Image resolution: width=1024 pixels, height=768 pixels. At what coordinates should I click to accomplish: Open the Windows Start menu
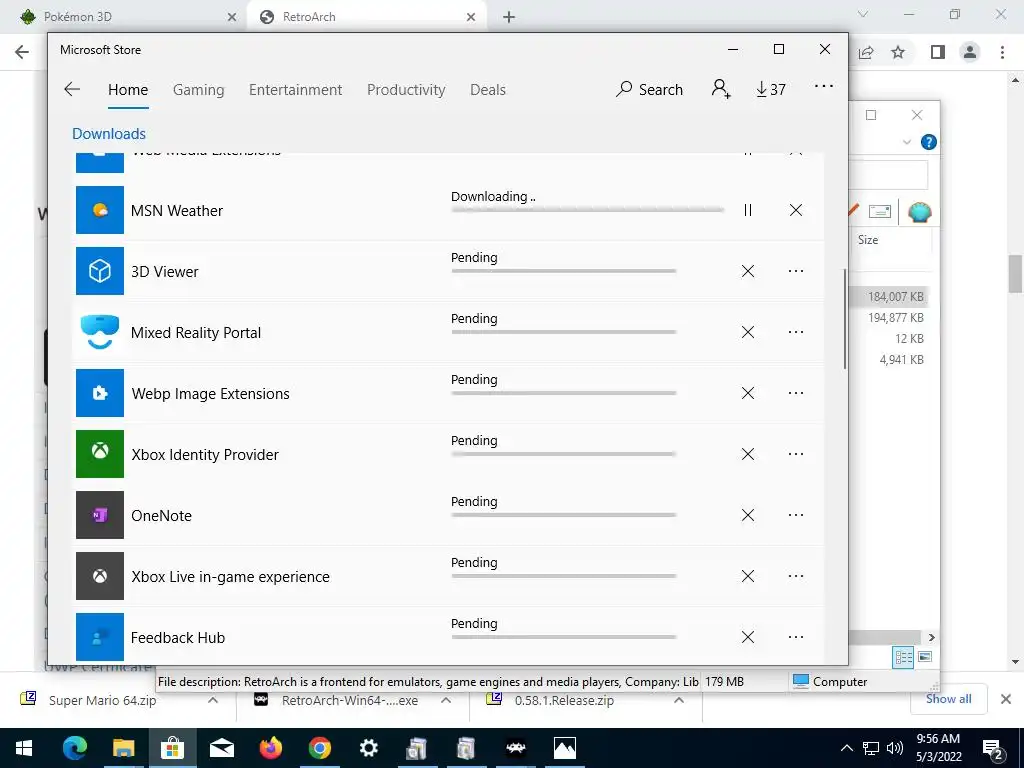24,748
